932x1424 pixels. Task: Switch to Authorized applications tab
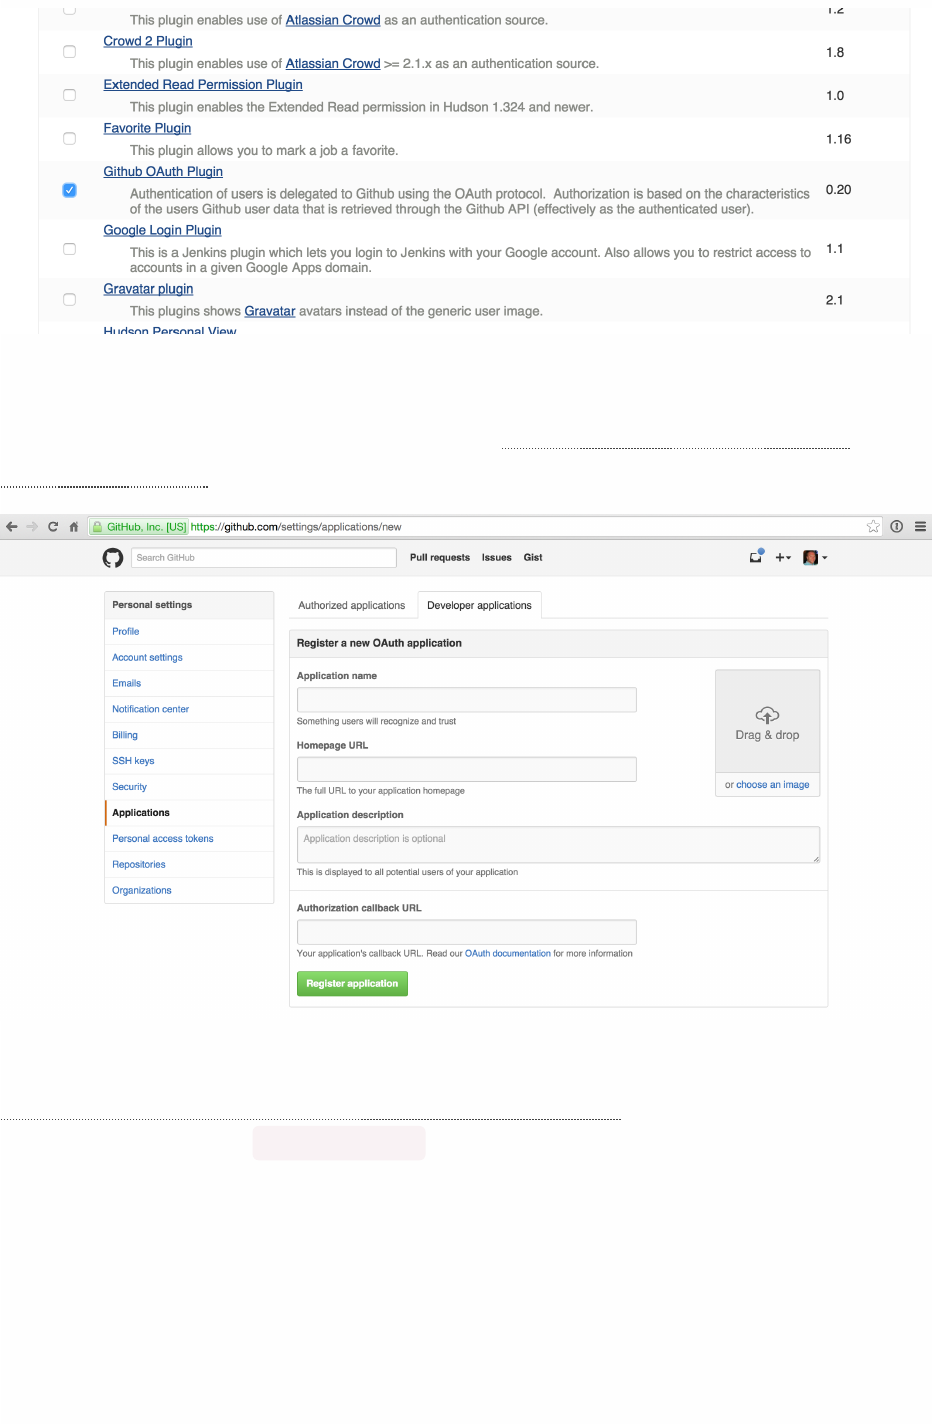click(352, 605)
